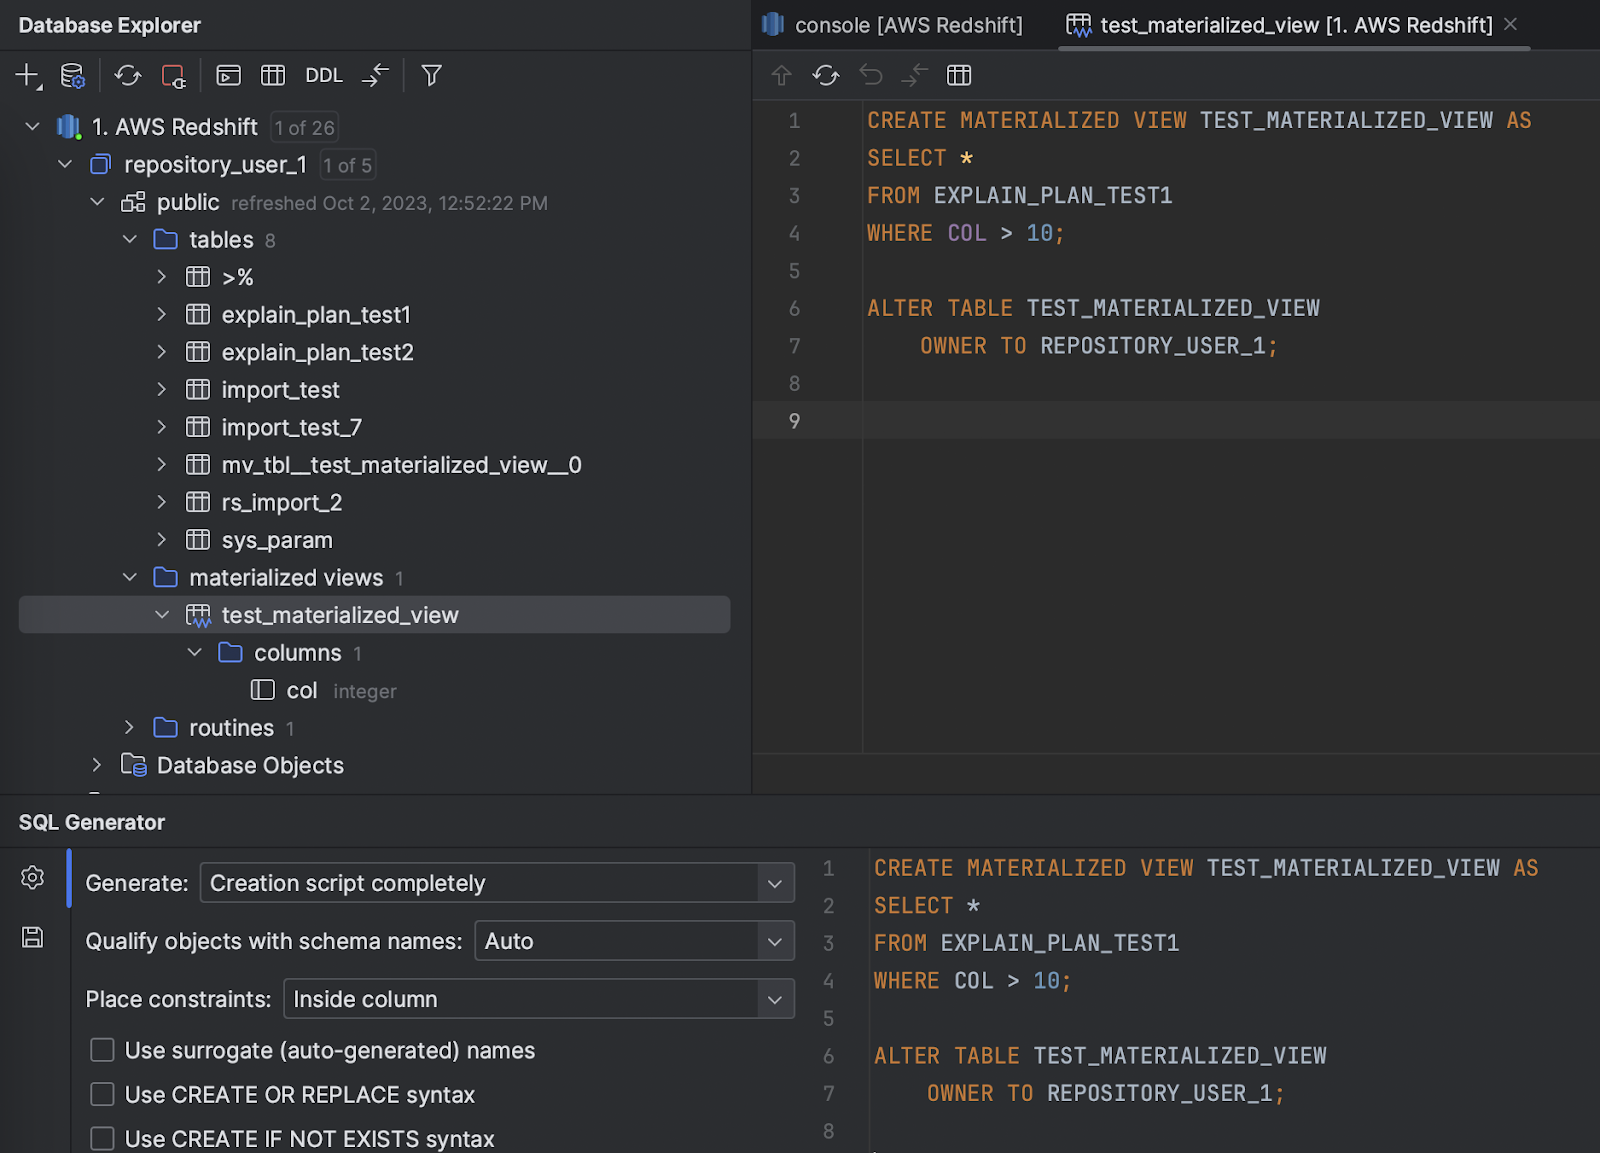Image resolution: width=1600 pixels, height=1153 pixels.
Task: Open Data Source Properties icon
Action: click(72, 75)
